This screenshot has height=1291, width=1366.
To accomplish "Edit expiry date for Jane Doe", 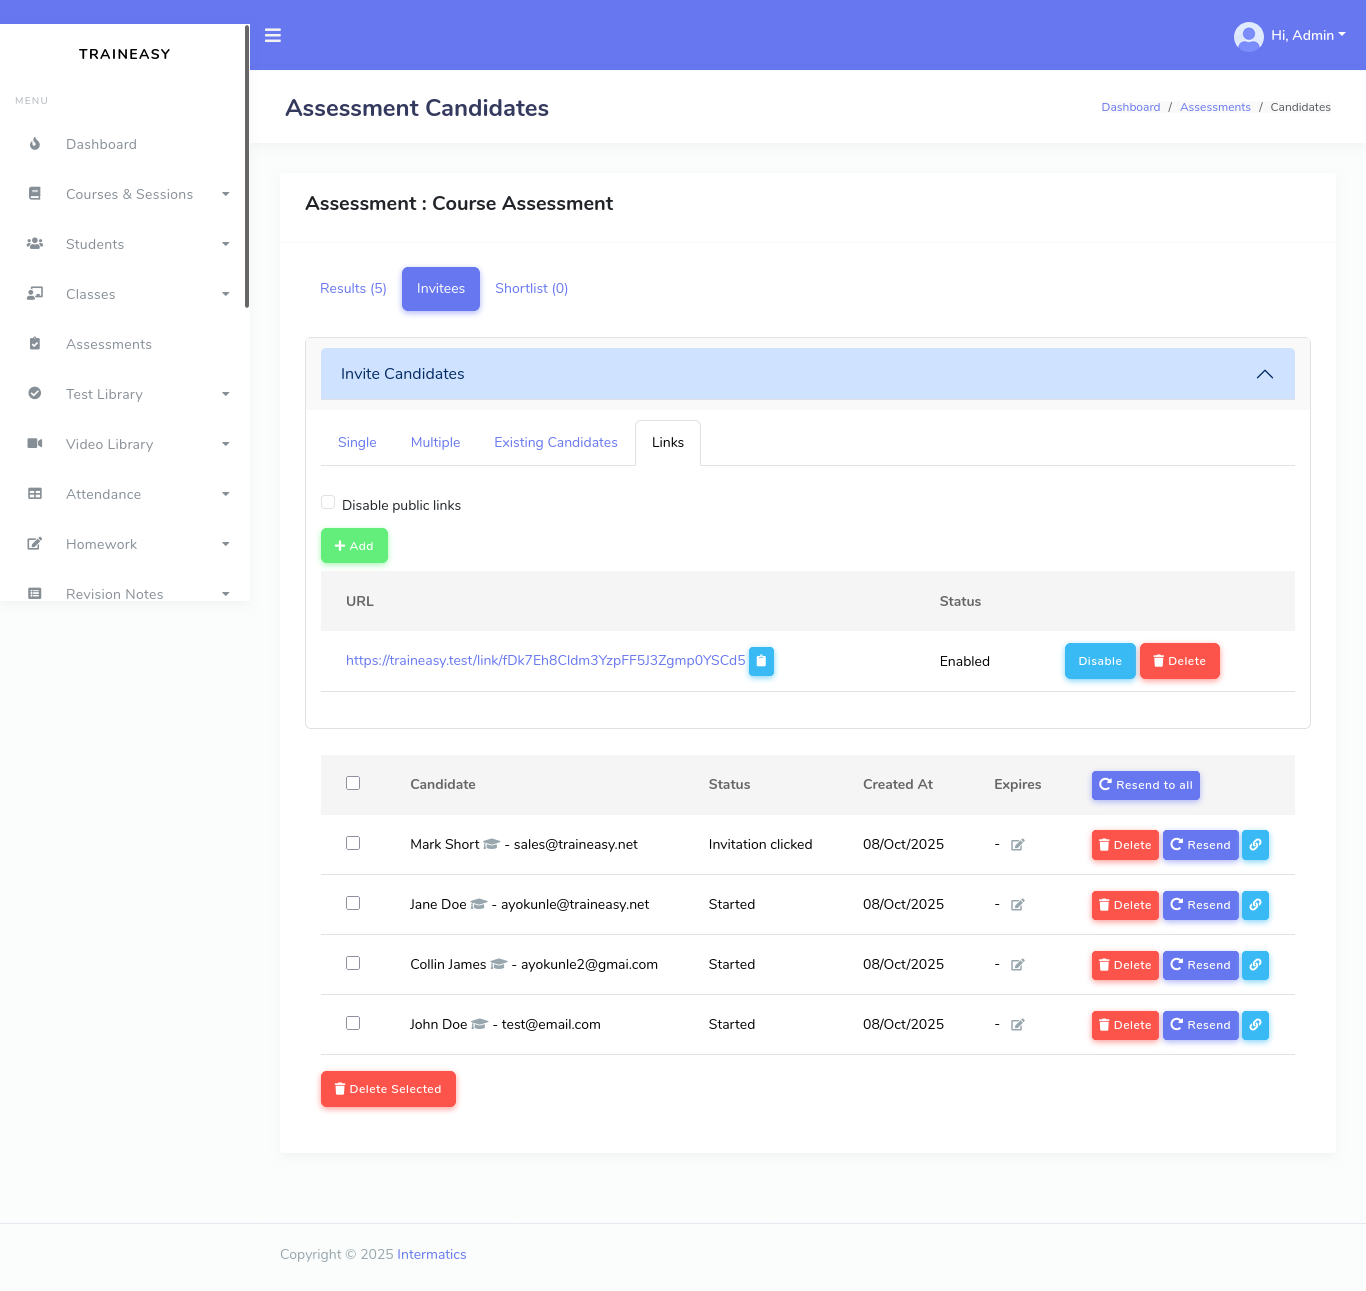I will click(1017, 905).
